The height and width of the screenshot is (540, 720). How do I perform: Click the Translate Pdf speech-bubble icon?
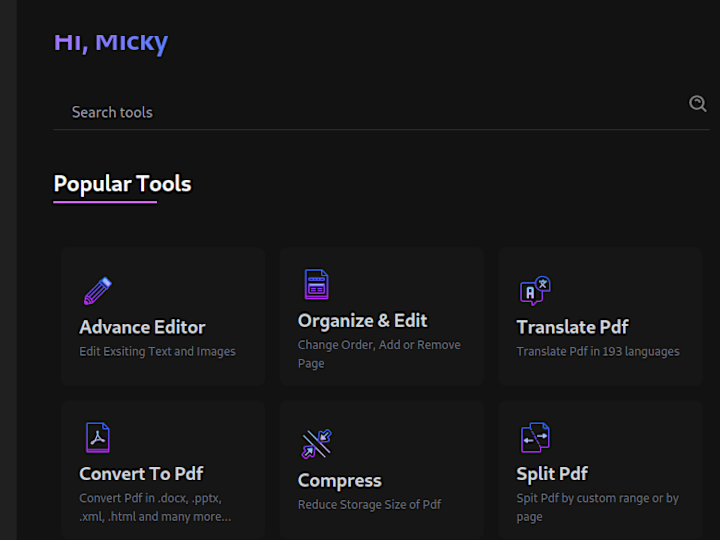coord(535,291)
